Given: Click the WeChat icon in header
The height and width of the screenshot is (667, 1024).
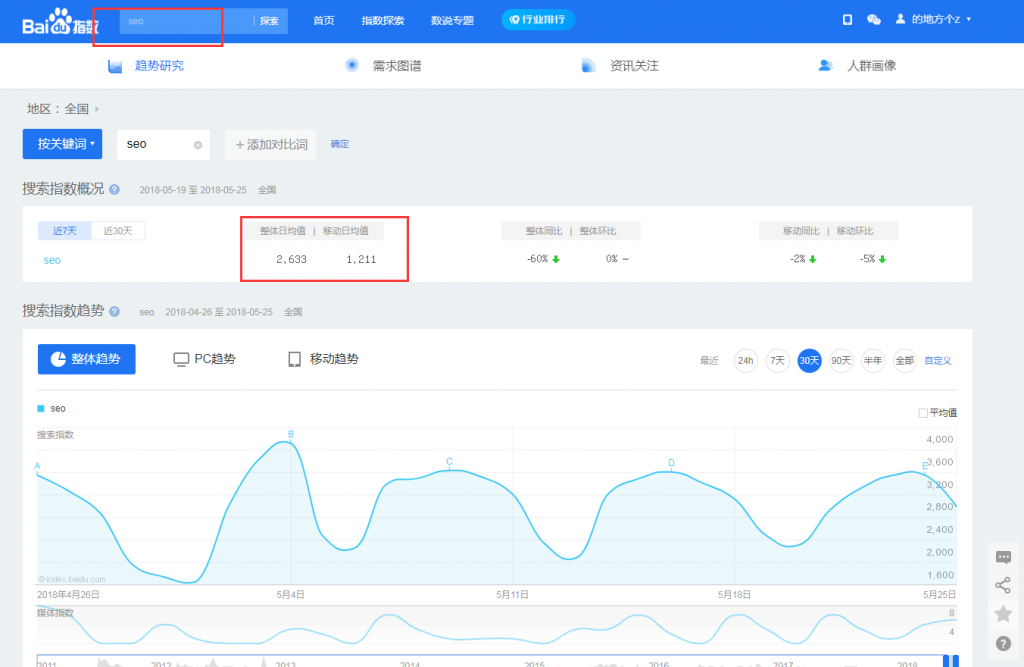Looking at the screenshot, I should pos(873,20).
